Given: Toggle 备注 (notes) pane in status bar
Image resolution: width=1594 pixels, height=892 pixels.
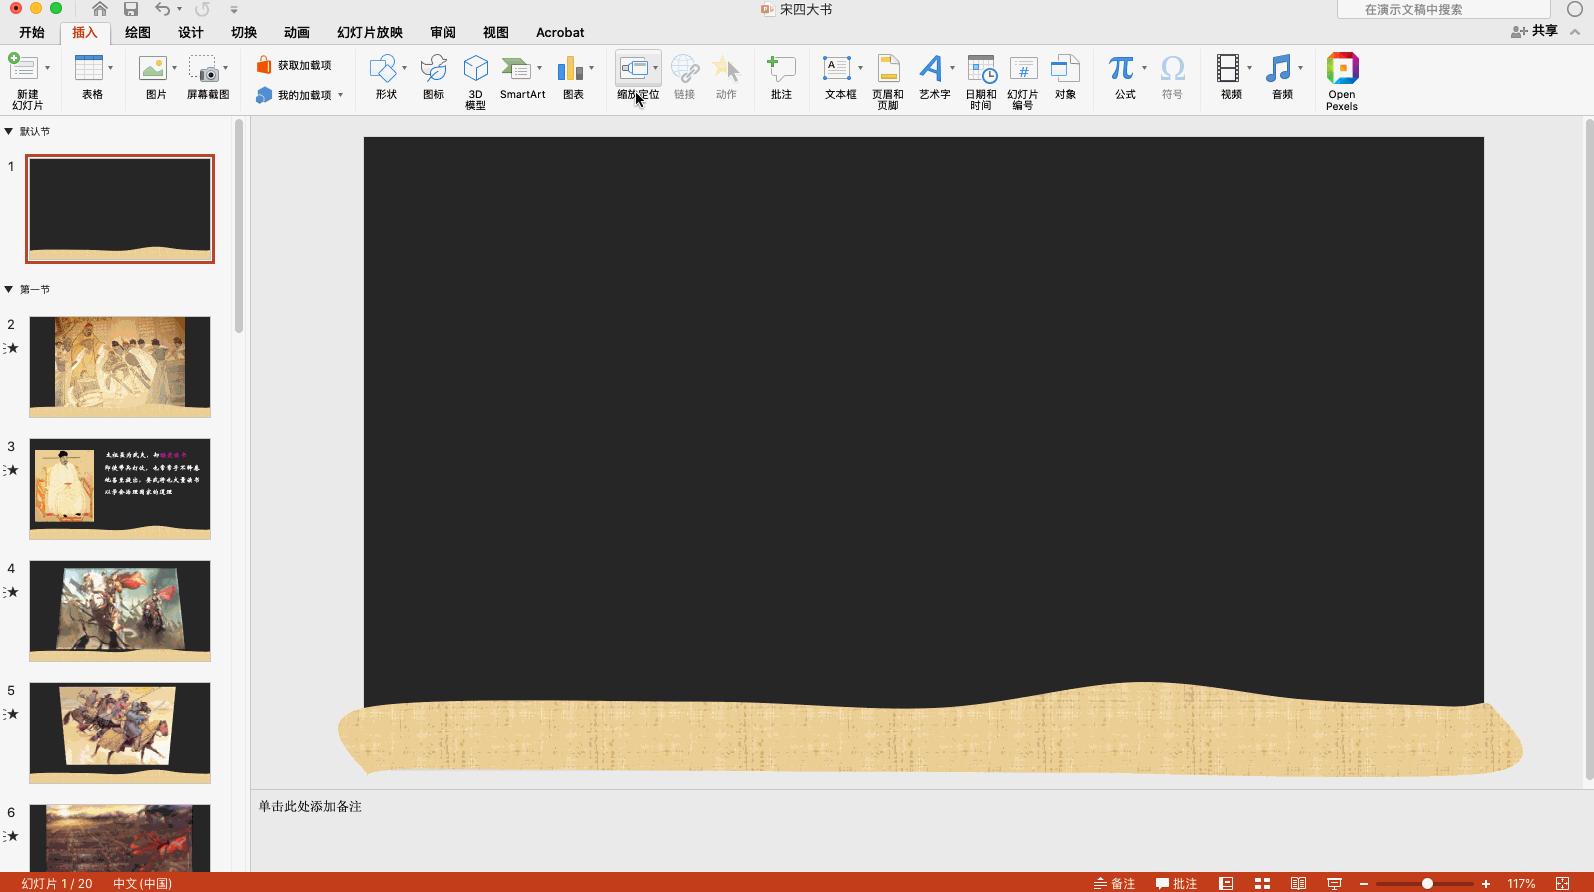Looking at the screenshot, I should click(x=1114, y=884).
